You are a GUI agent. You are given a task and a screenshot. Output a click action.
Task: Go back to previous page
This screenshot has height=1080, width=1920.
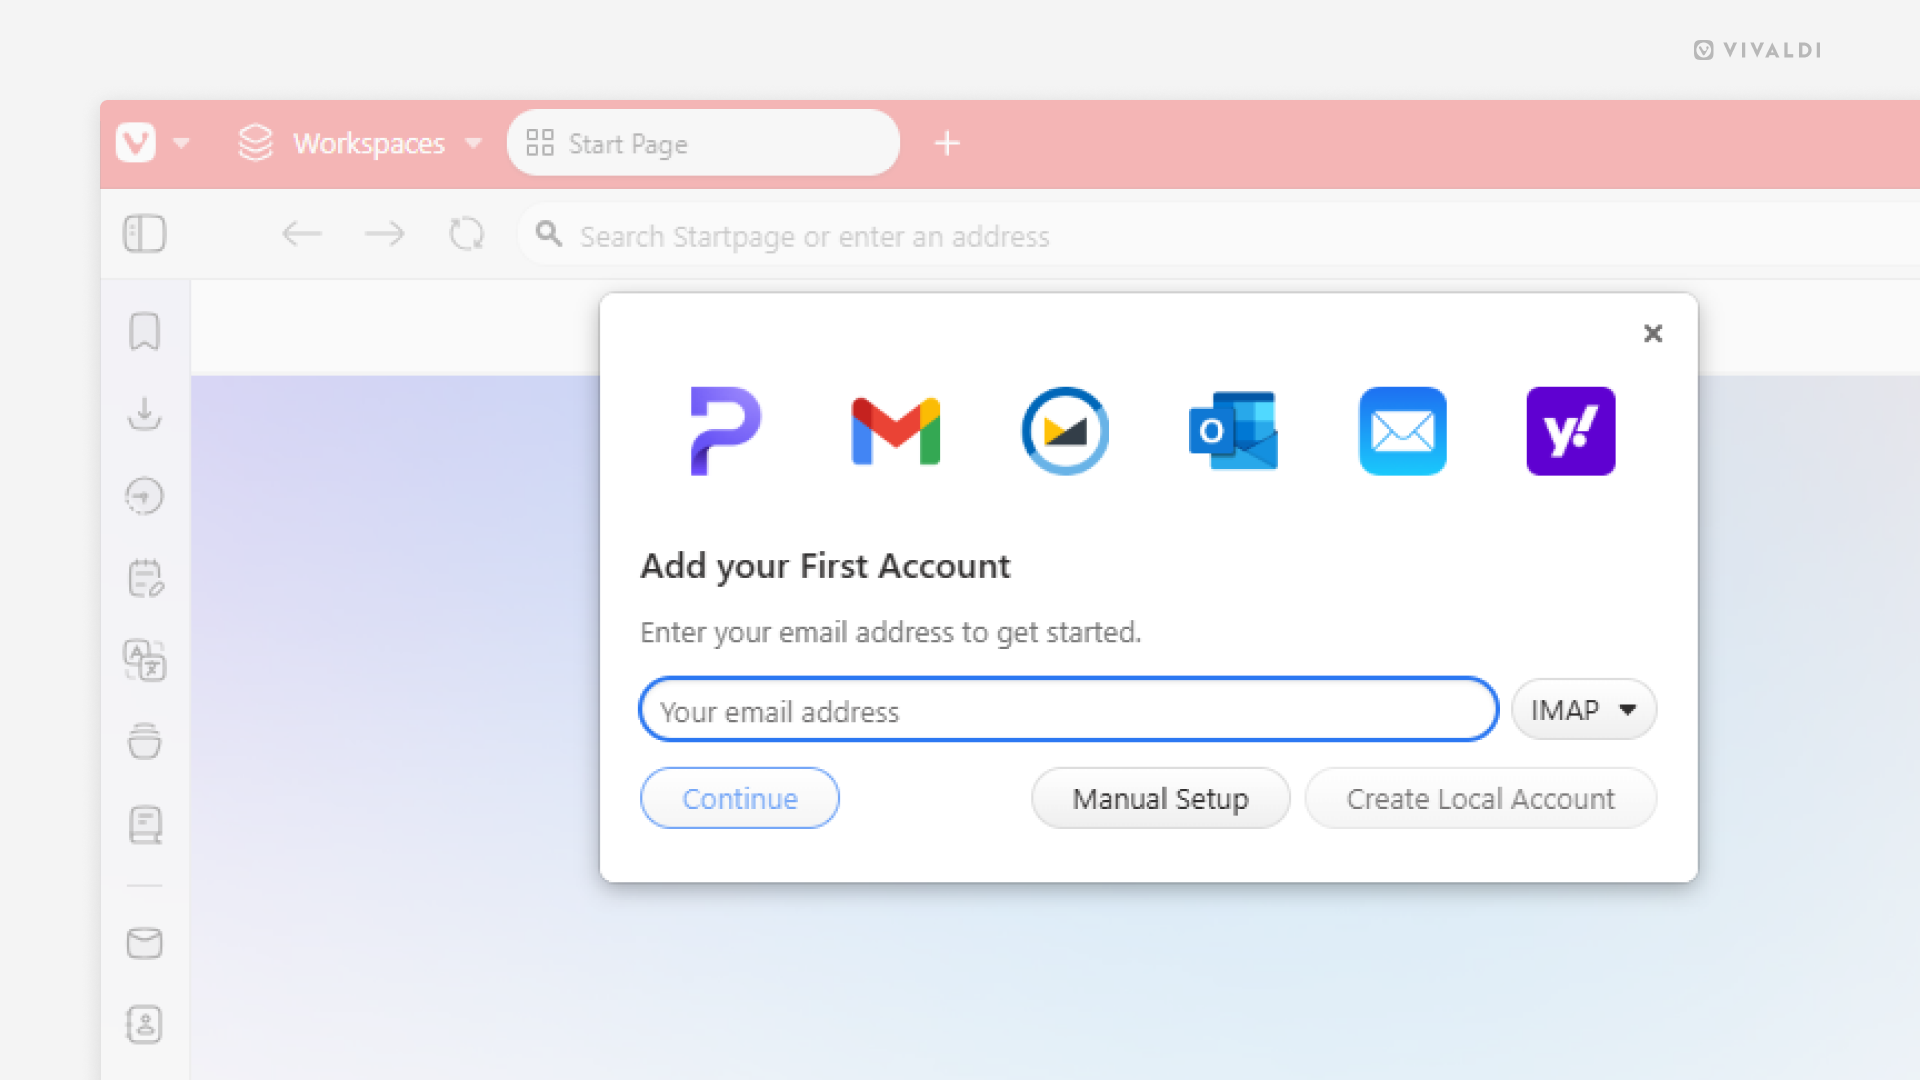click(301, 234)
